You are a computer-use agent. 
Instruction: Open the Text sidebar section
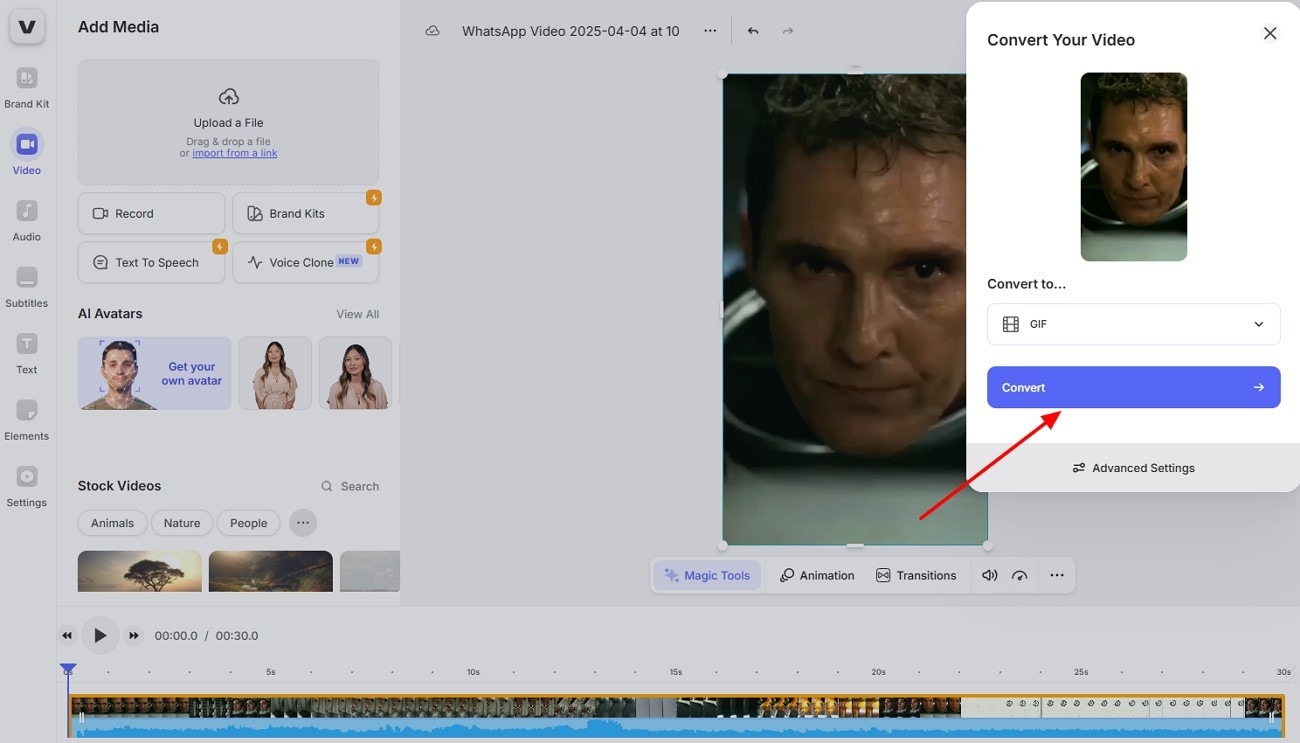click(x=27, y=353)
